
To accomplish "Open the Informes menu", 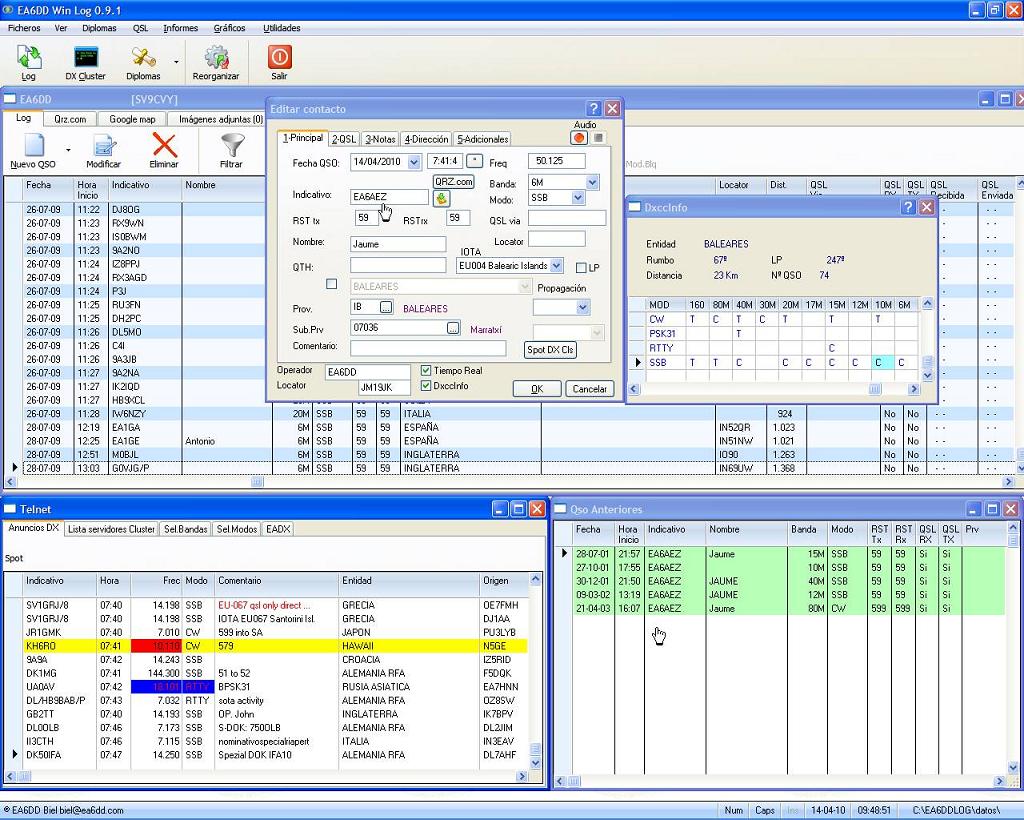I will 180,28.
